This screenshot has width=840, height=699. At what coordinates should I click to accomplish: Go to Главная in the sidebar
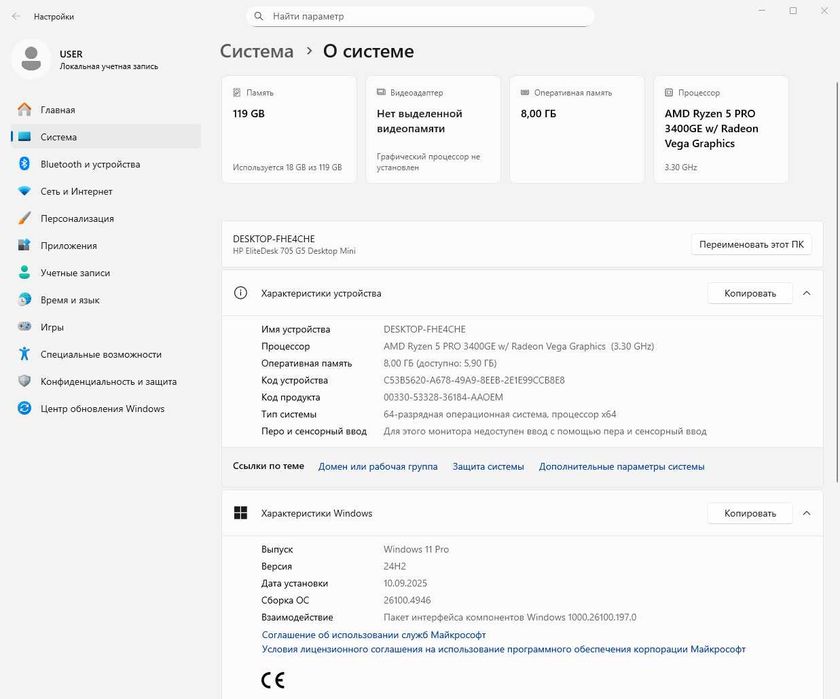click(58, 110)
